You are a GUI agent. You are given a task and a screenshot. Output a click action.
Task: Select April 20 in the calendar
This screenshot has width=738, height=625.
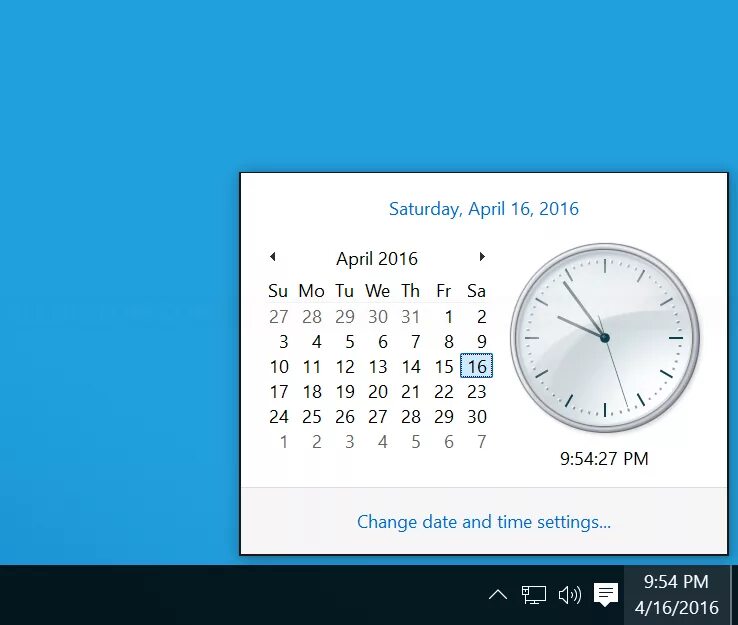click(x=378, y=392)
